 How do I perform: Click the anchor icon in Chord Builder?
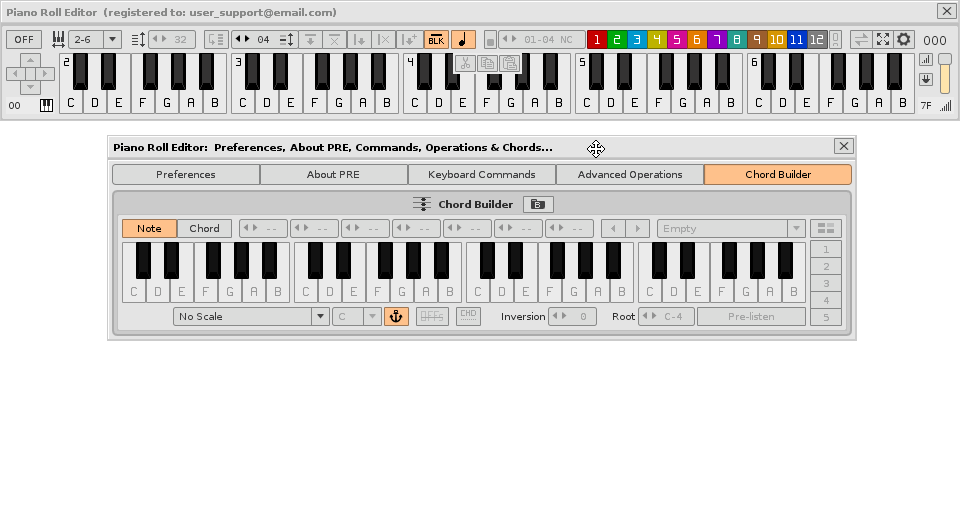click(396, 317)
